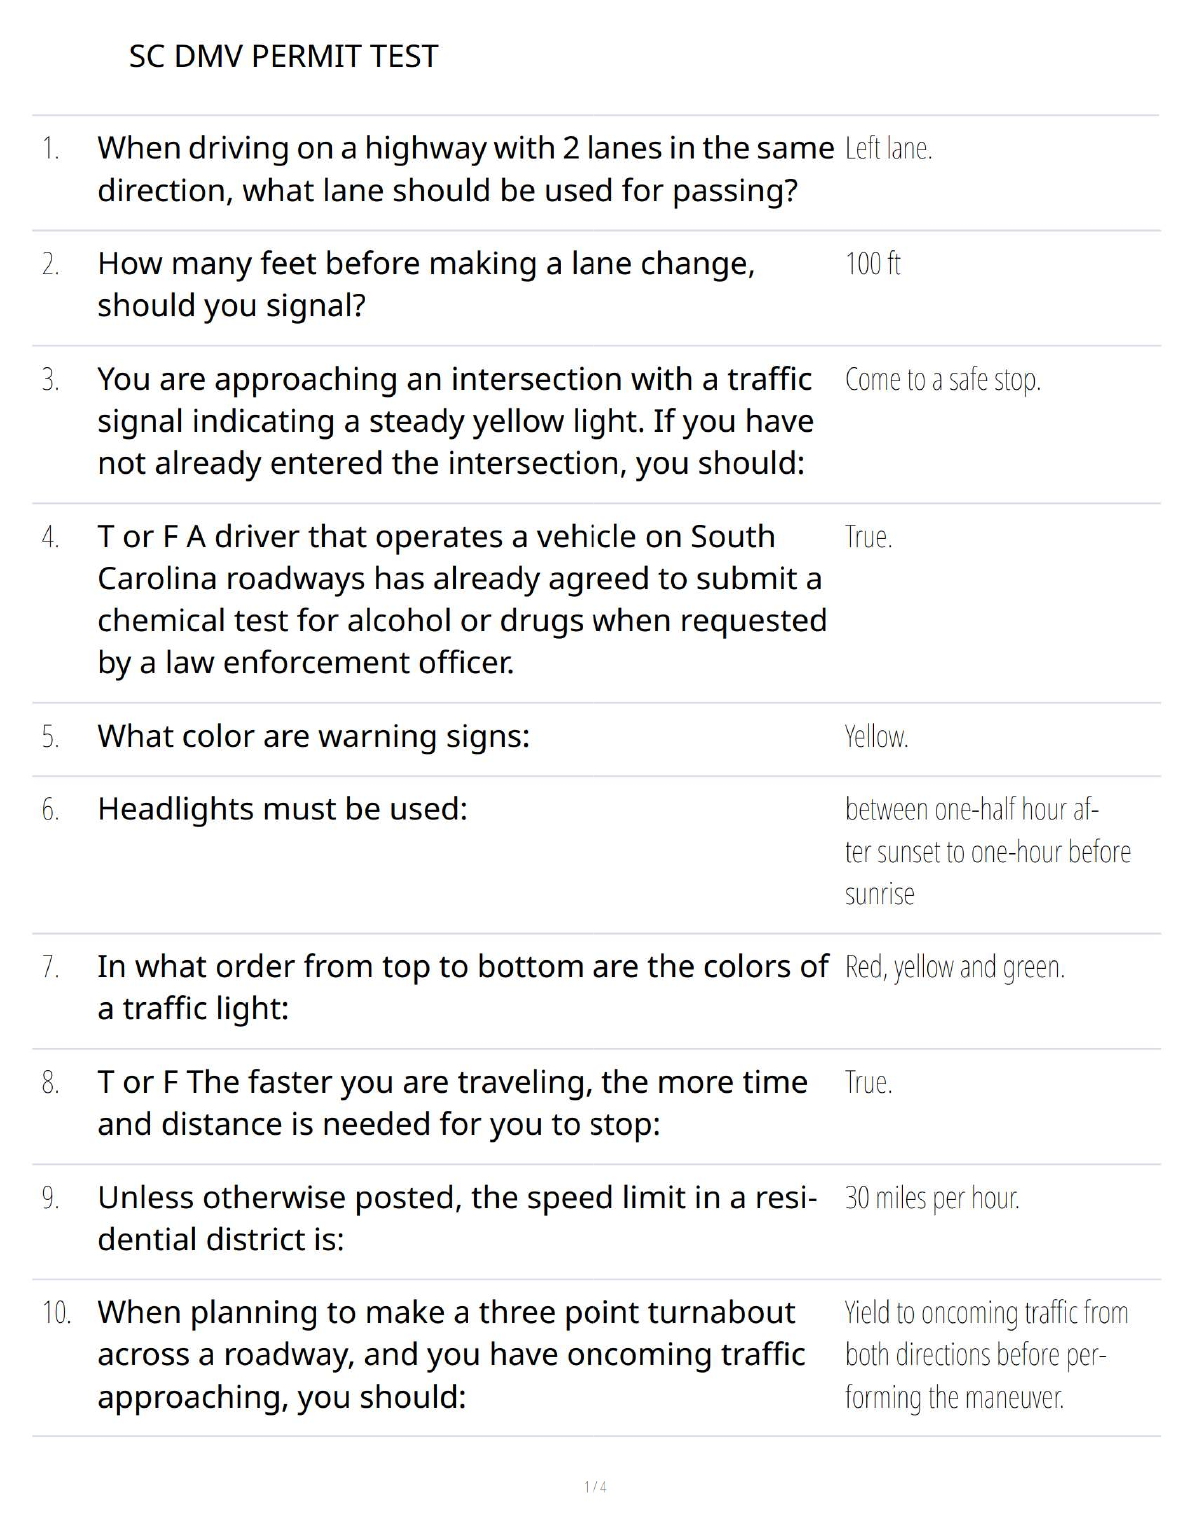Click 'What color are warning signs:' question

pyautogui.click(x=313, y=737)
